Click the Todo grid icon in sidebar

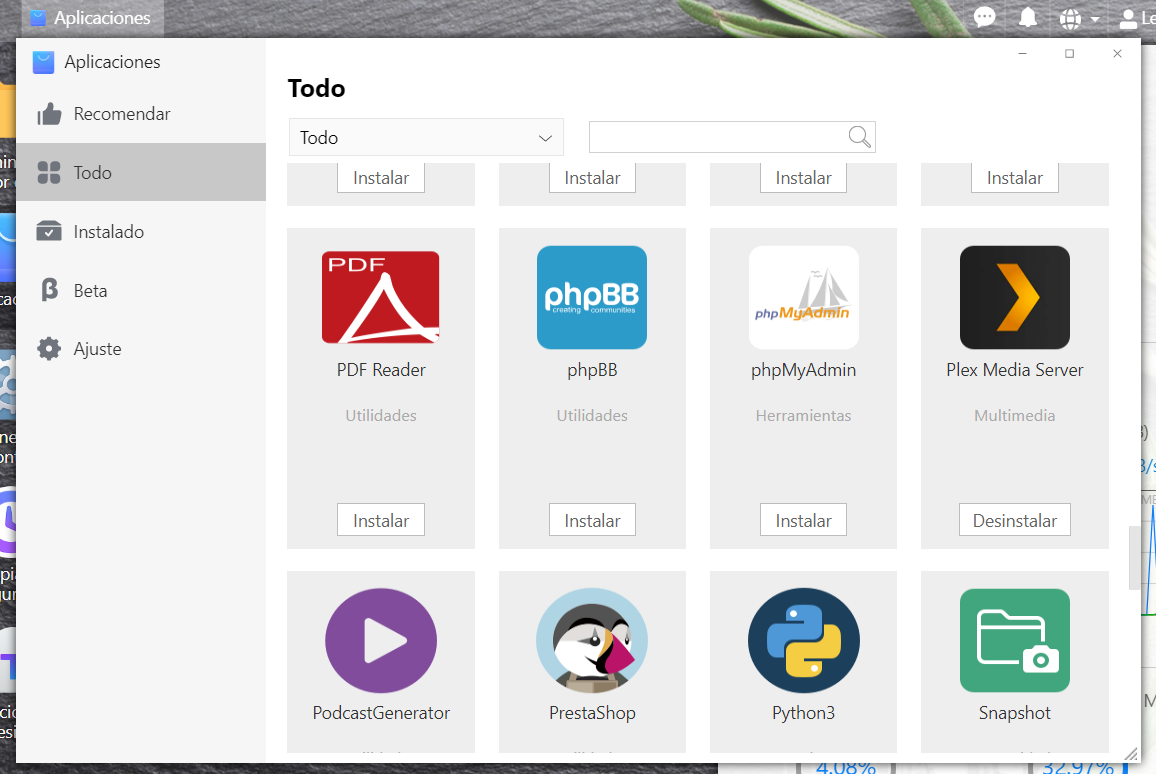pos(49,172)
